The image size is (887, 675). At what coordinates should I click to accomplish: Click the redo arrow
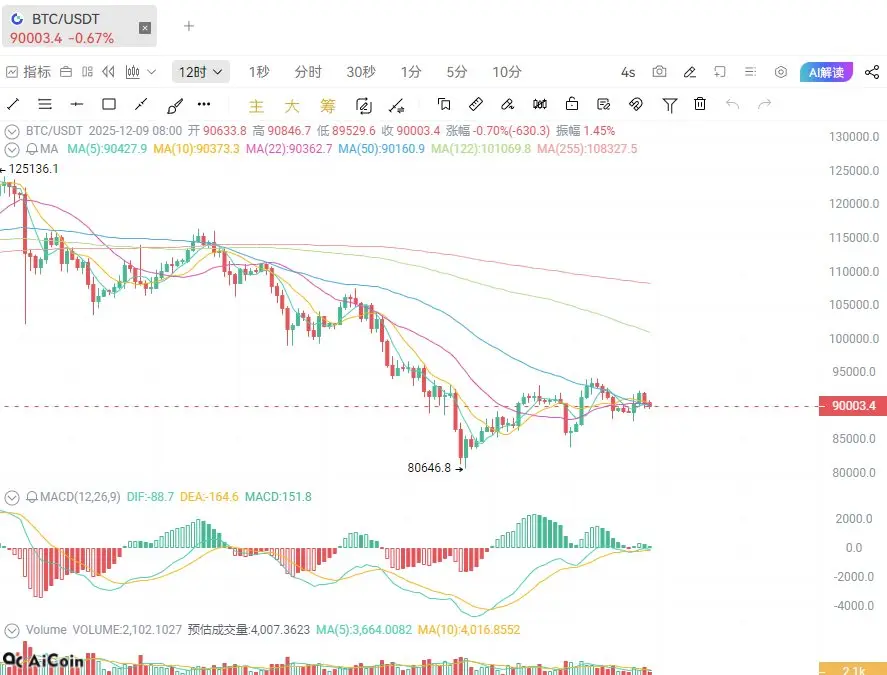click(765, 104)
